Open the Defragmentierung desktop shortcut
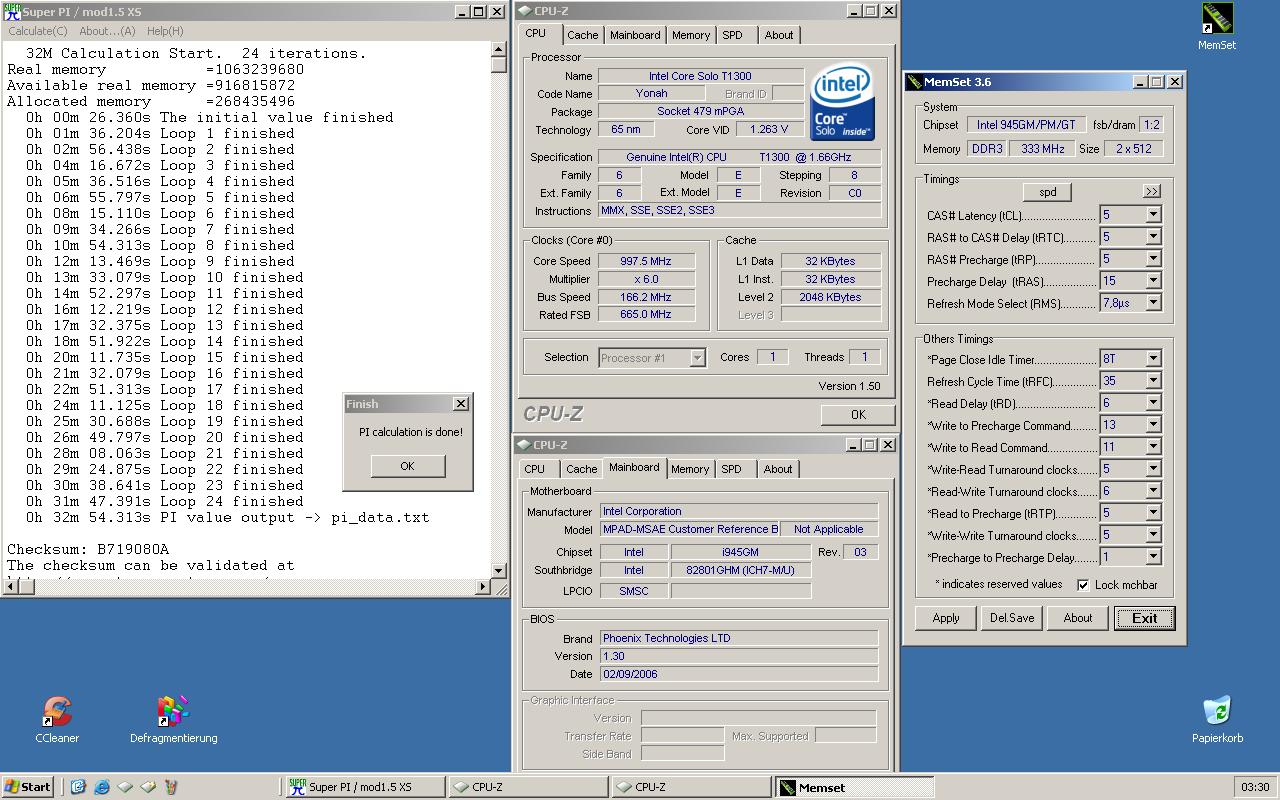The width and height of the screenshot is (1280, 800). click(x=173, y=720)
